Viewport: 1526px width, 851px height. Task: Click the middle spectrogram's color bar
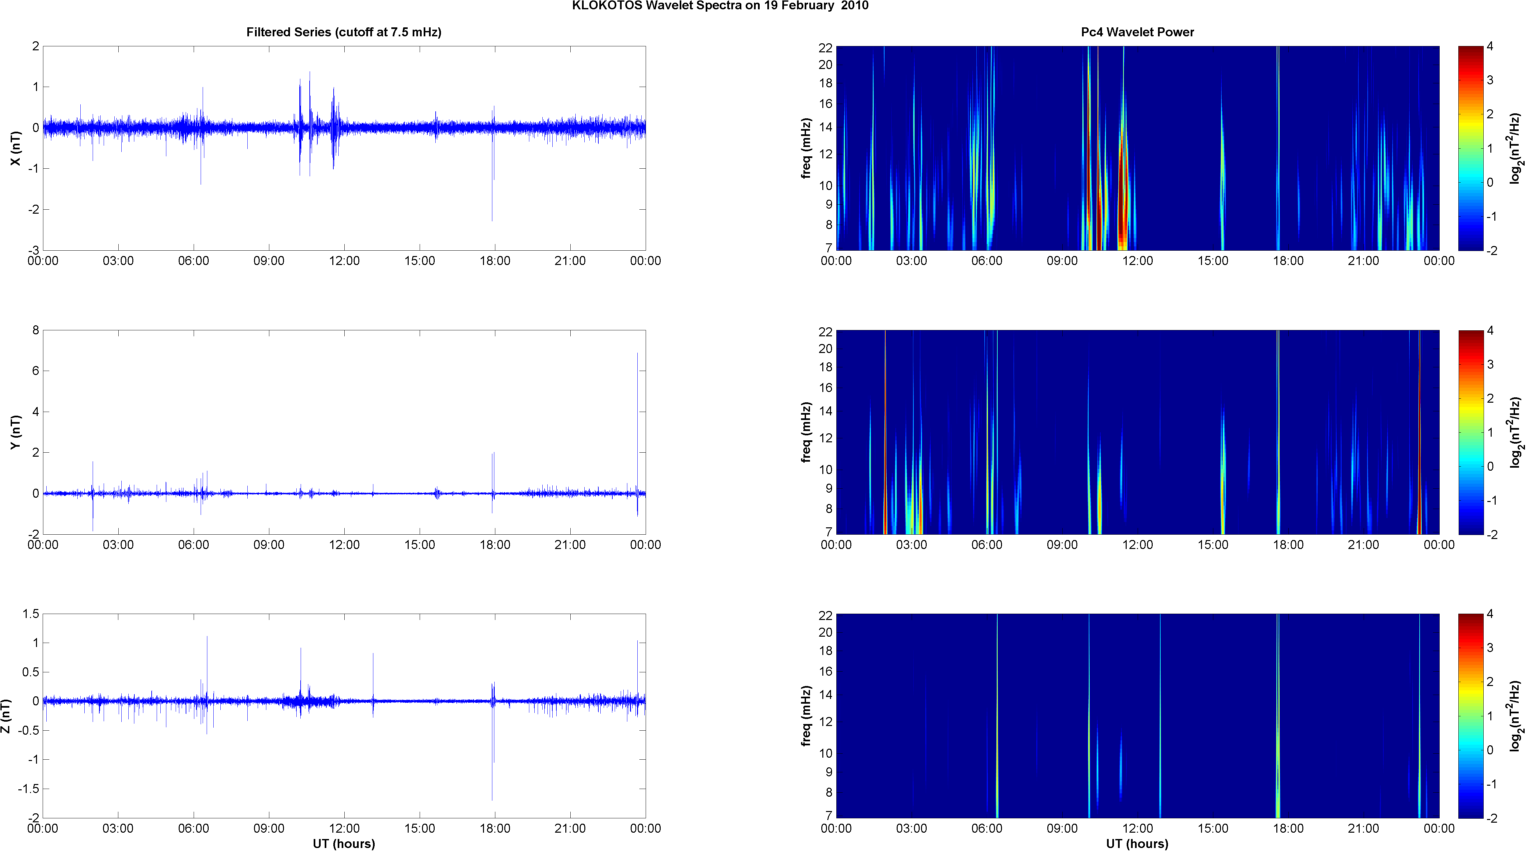1470,432
